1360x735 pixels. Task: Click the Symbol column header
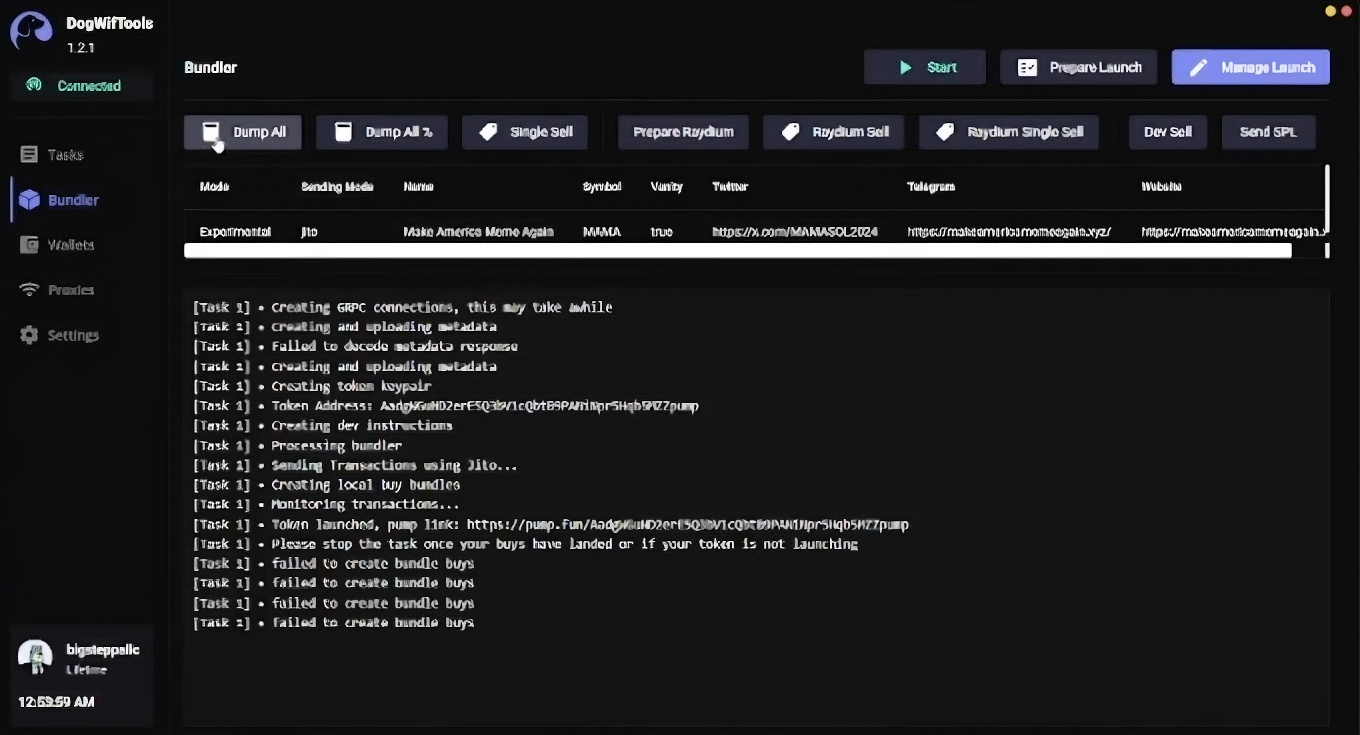(602, 187)
